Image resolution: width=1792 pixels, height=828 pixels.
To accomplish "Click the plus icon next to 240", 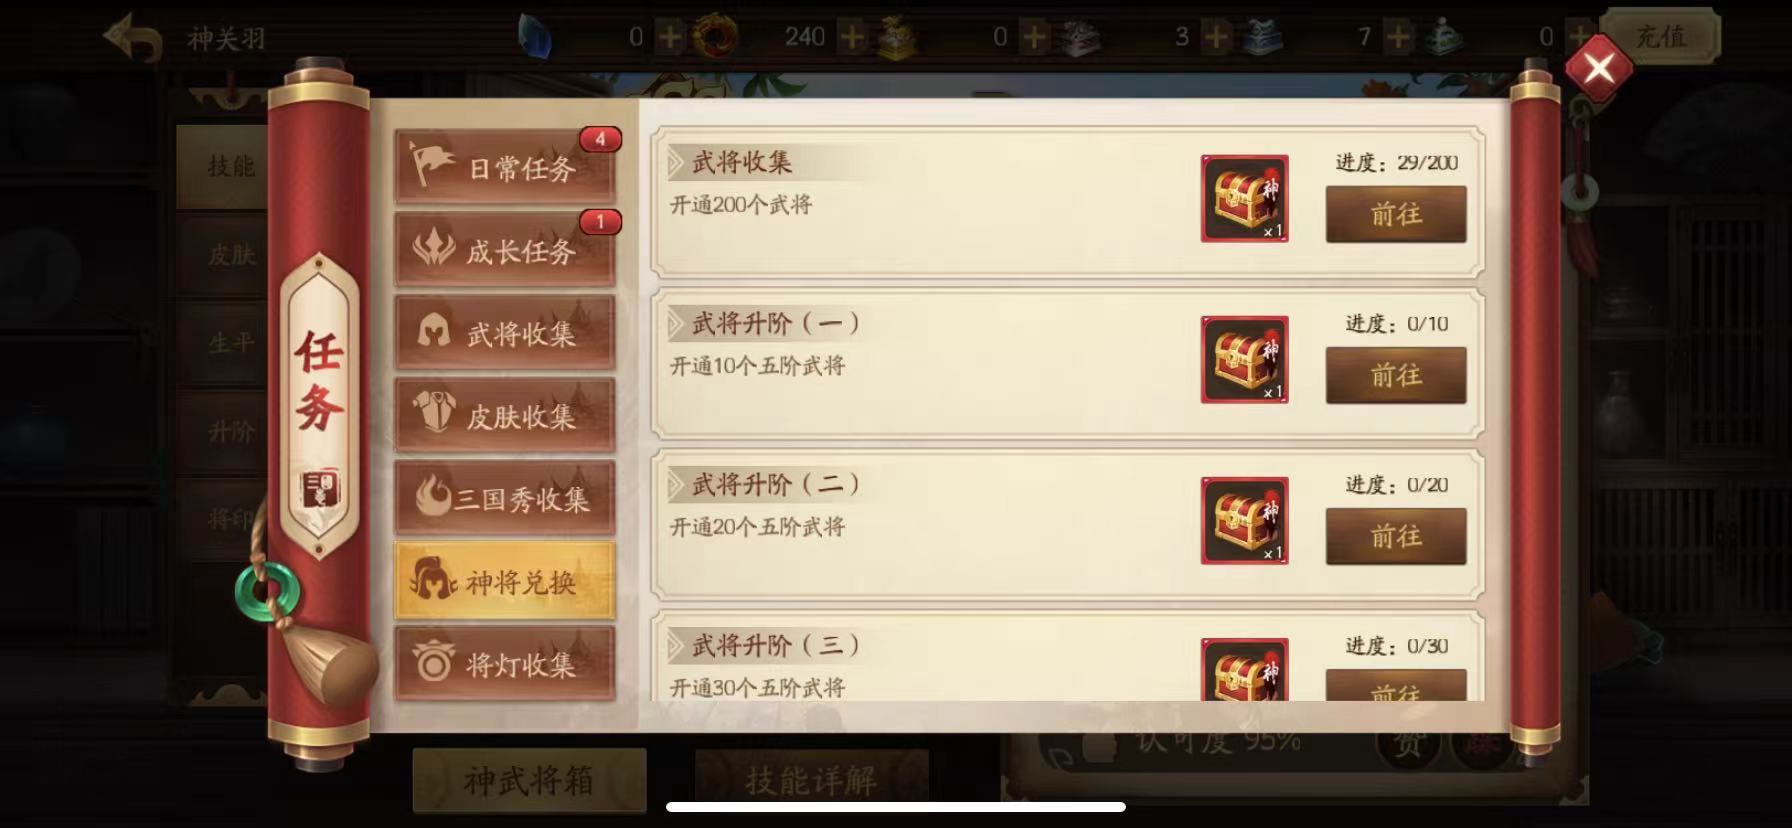I will [852, 37].
